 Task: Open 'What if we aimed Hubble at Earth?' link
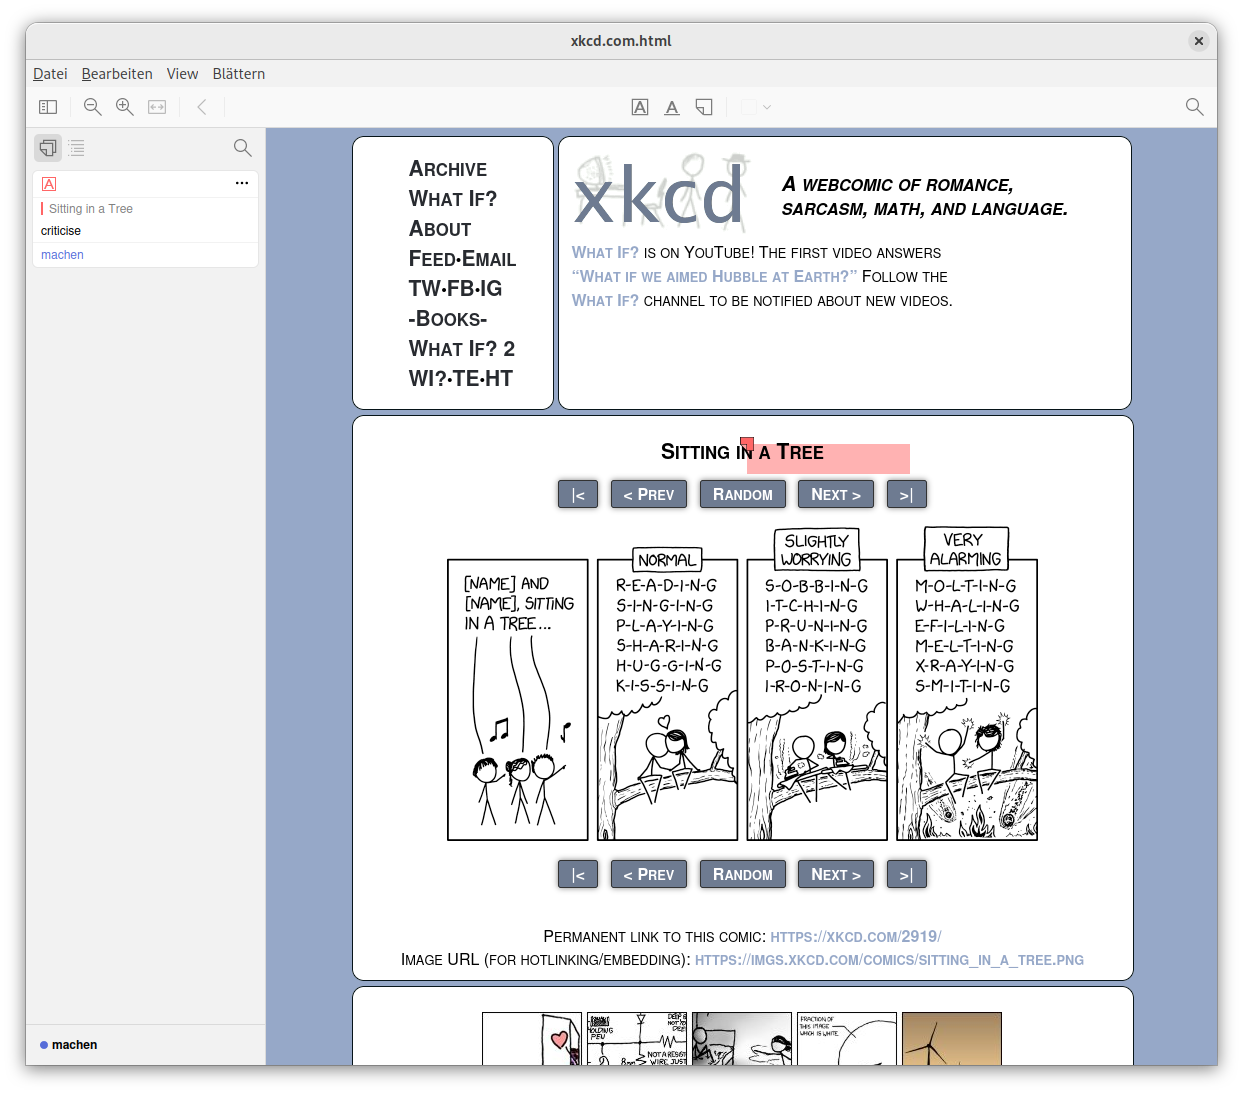click(x=714, y=277)
